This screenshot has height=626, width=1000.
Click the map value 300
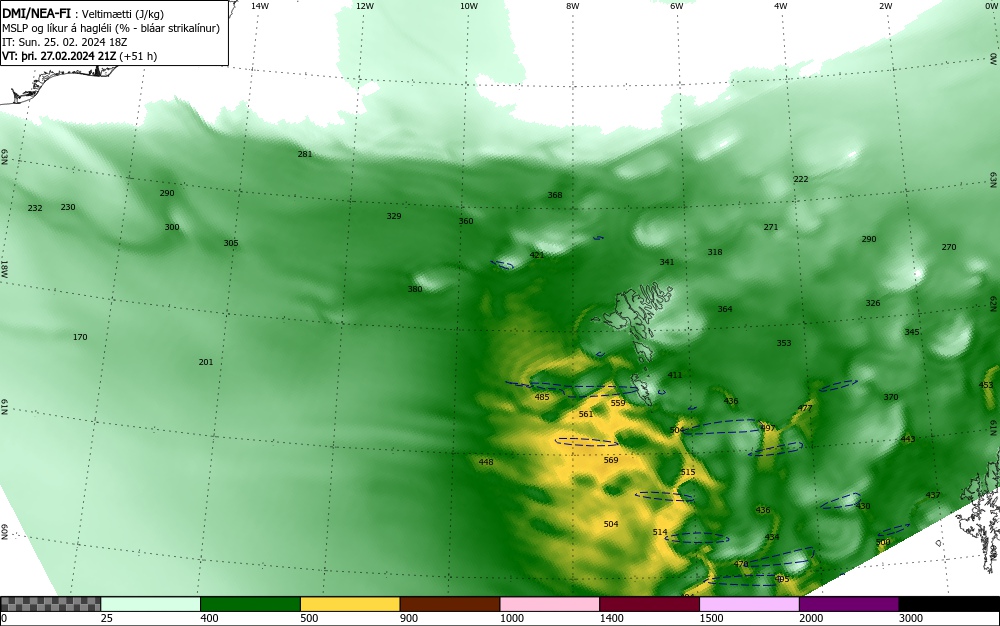[x=172, y=227]
